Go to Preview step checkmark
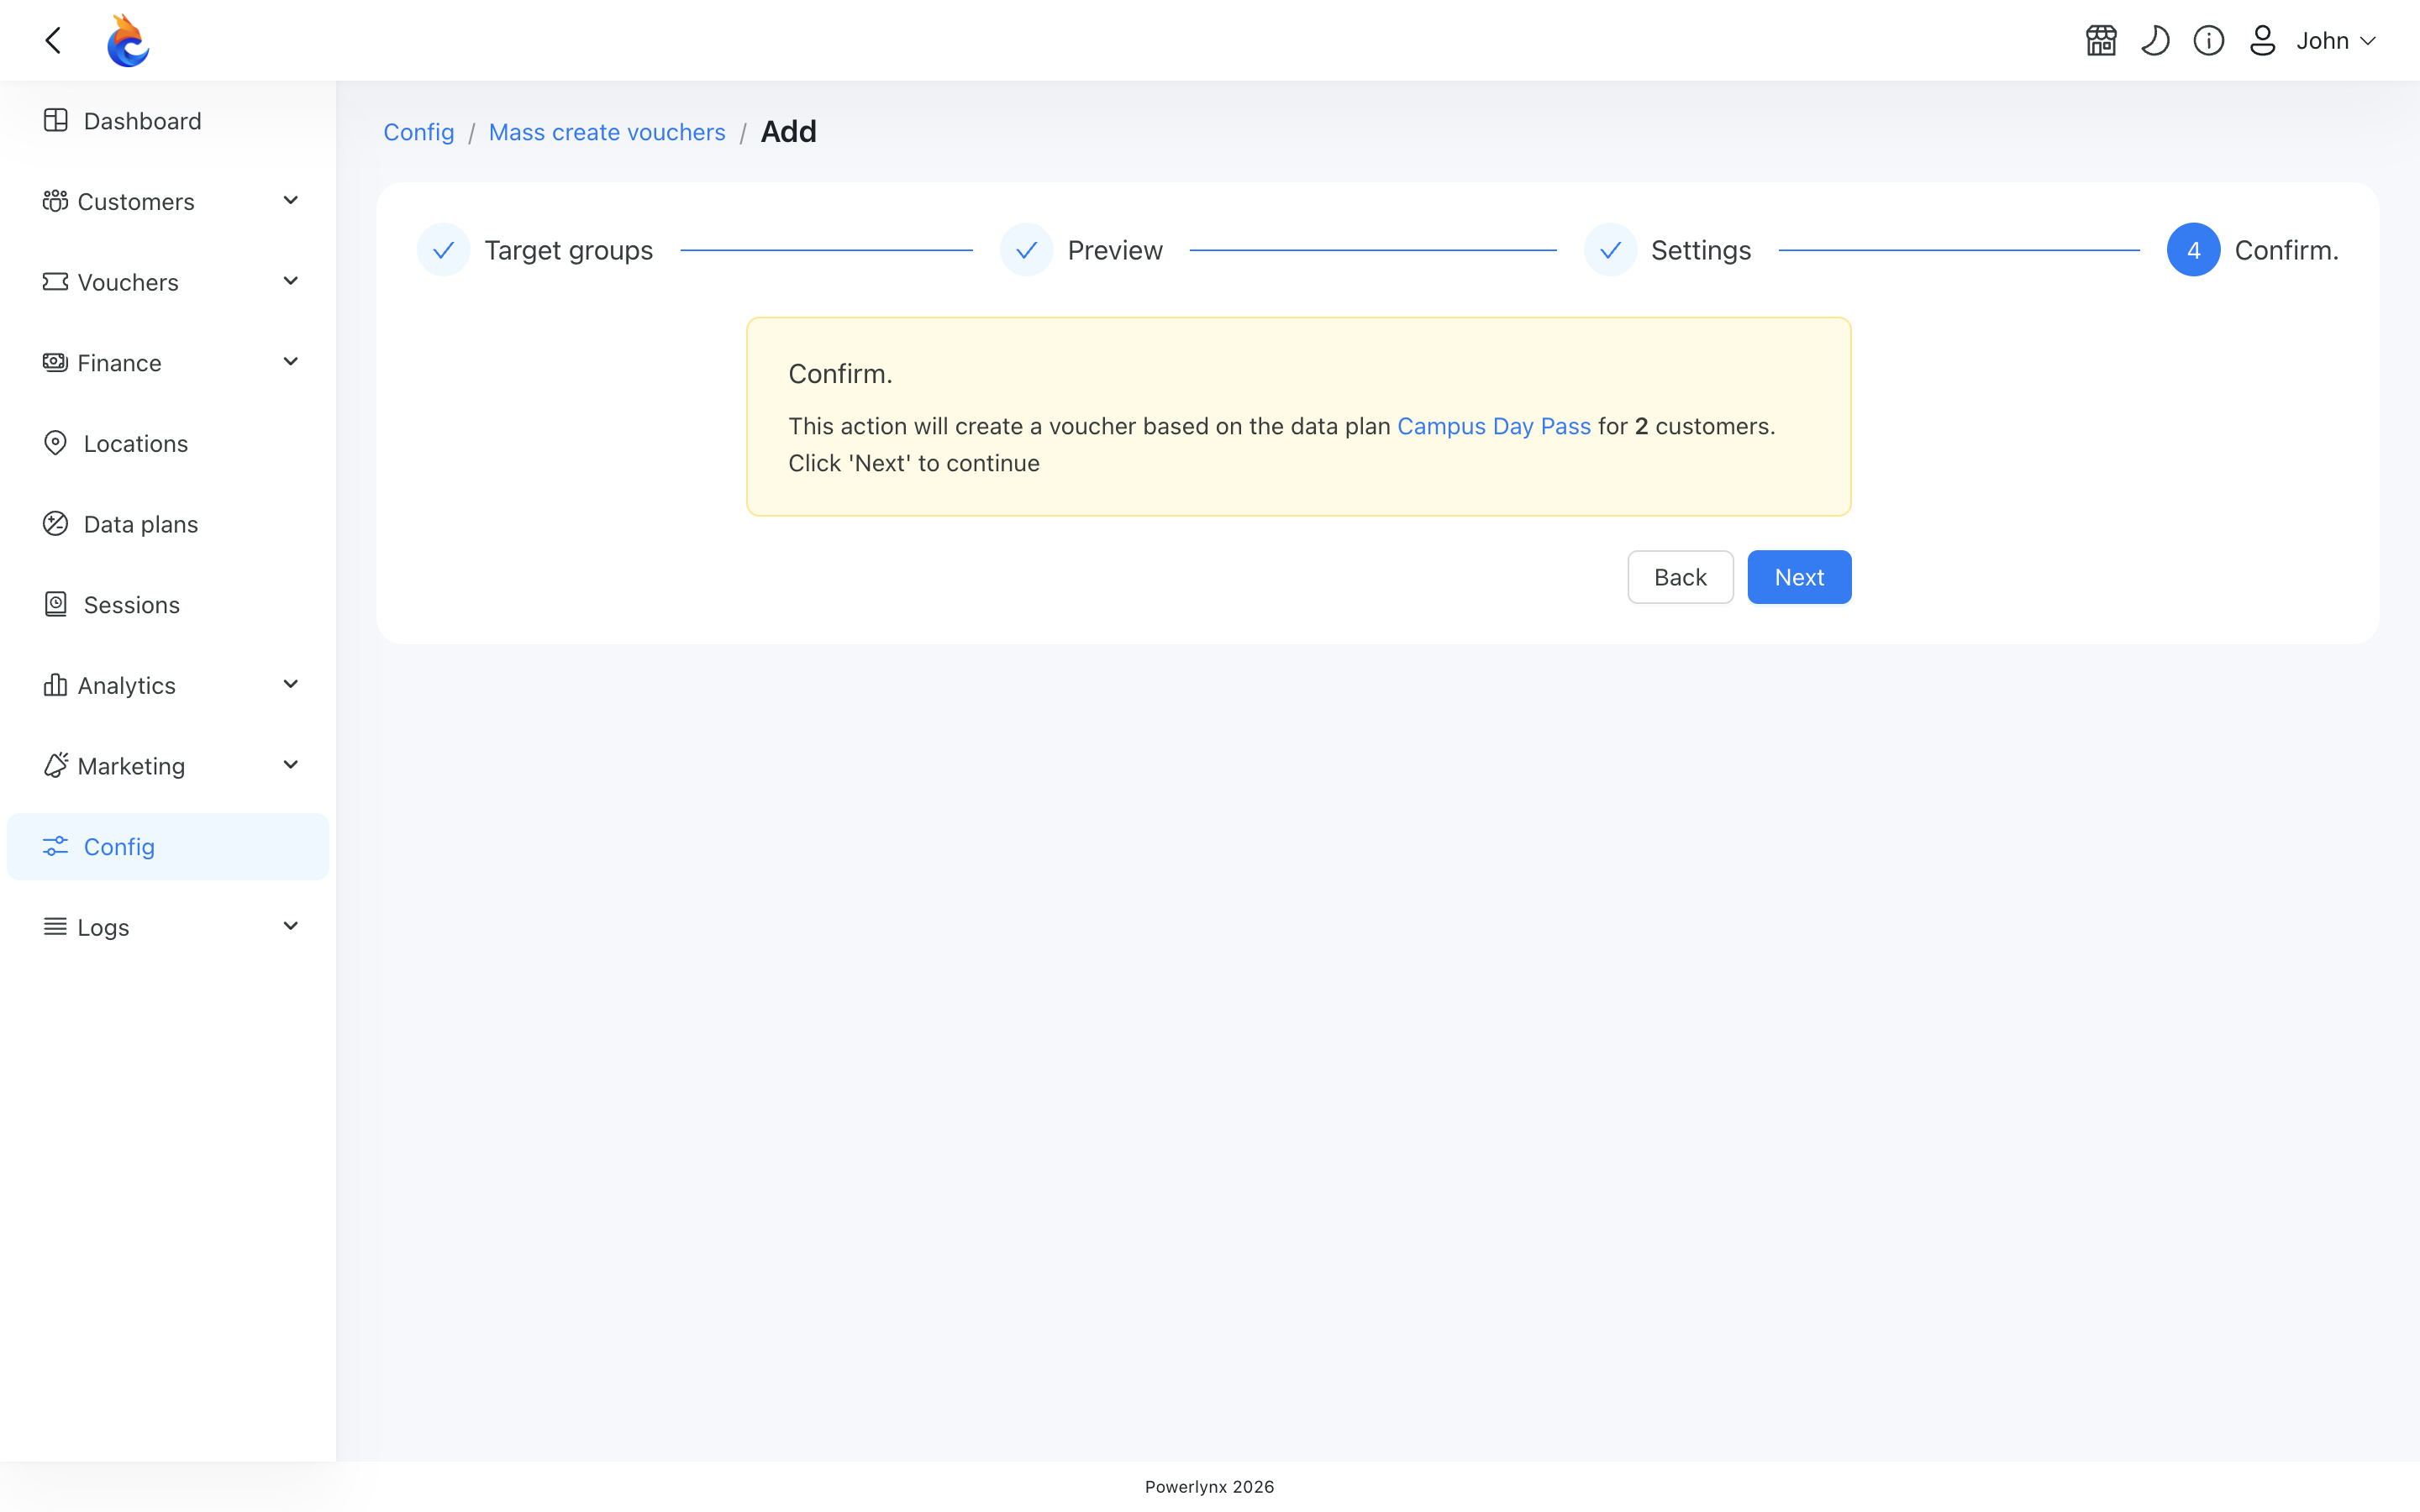The height and width of the screenshot is (1512, 2420). pyautogui.click(x=1026, y=250)
